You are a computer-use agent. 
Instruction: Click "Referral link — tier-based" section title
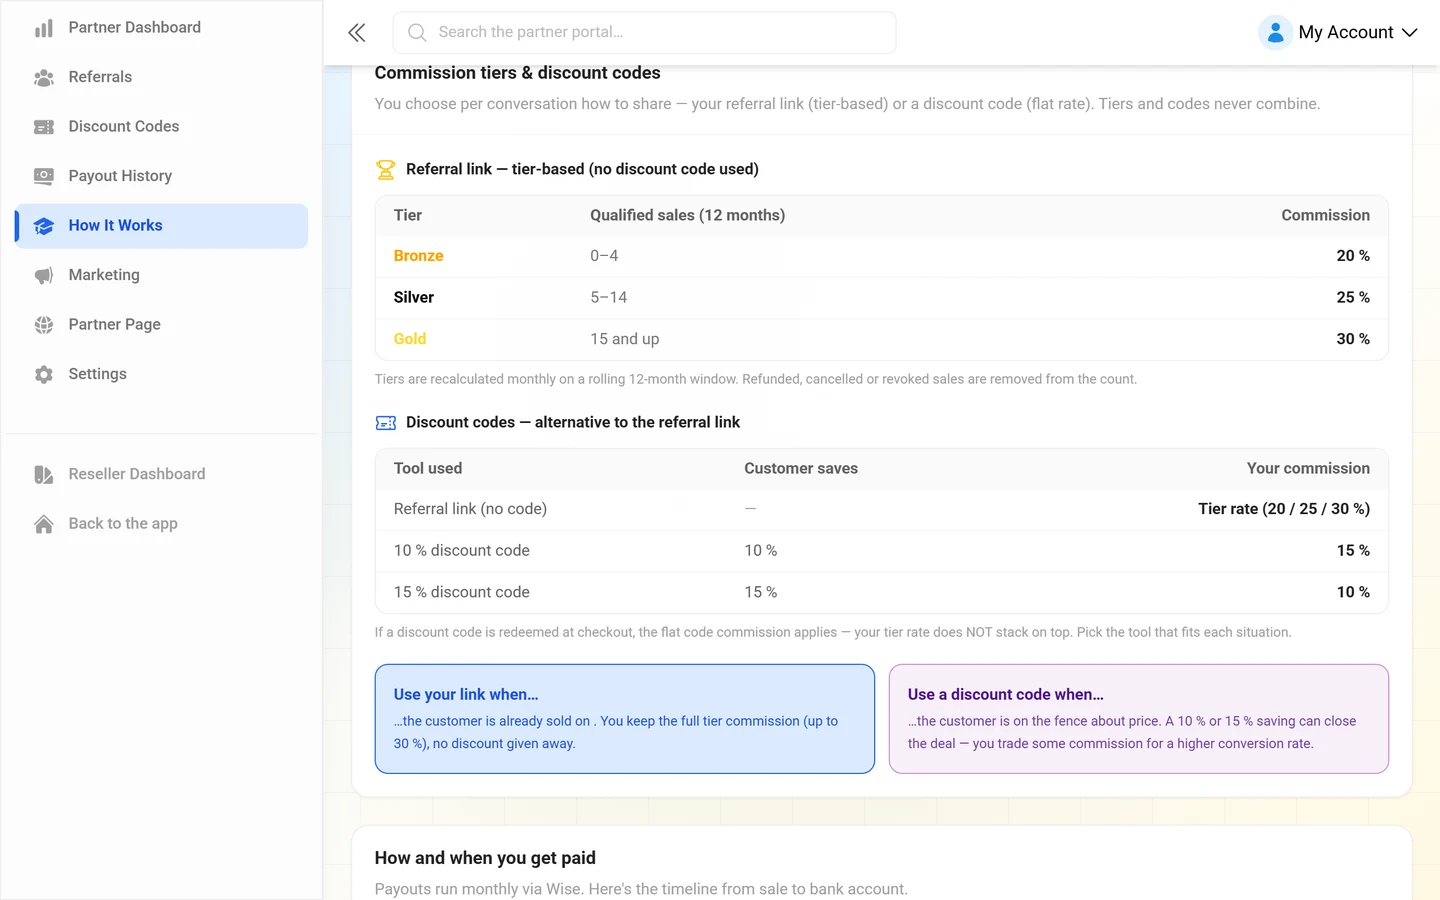pyautogui.click(x=582, y=170)
